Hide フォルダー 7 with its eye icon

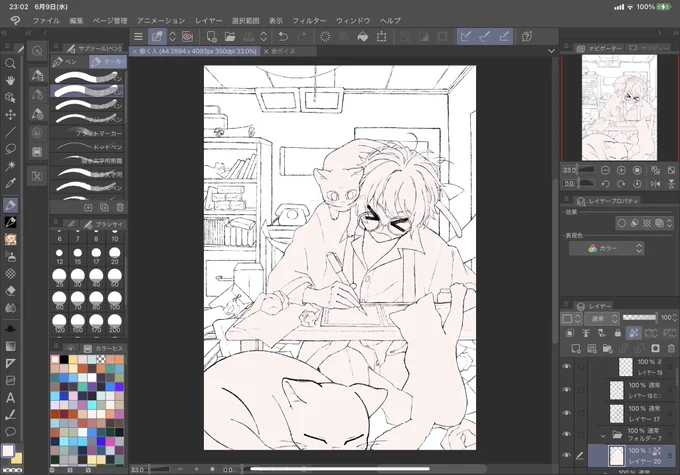pos(566,434)
